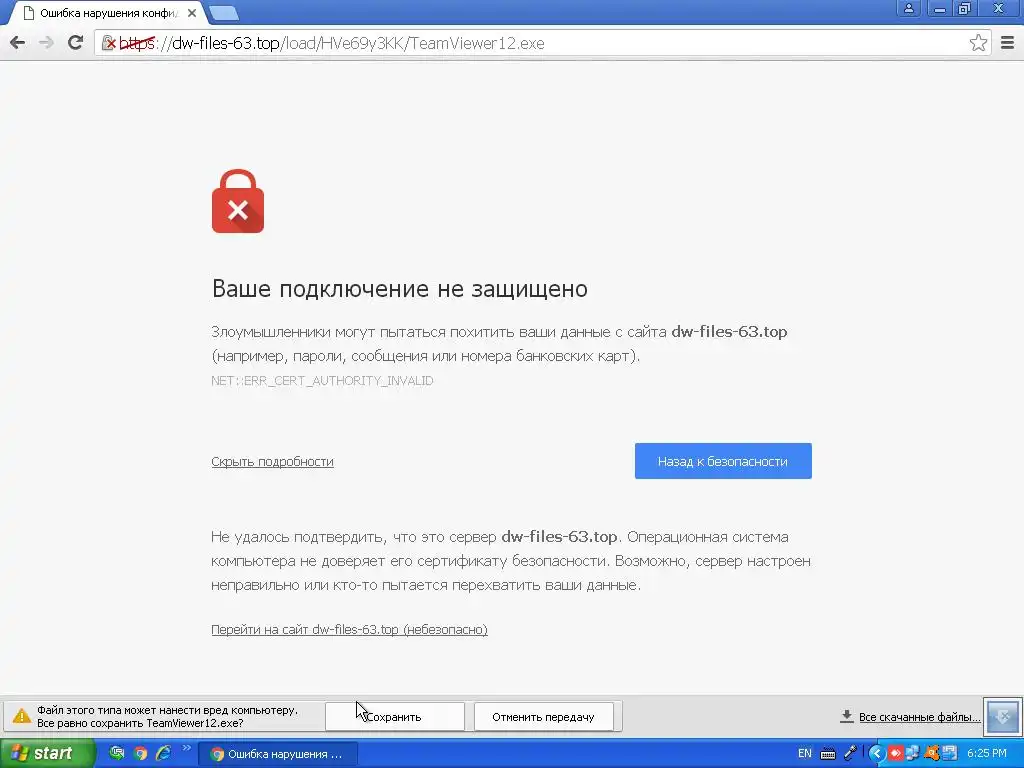This screenshot has height=768, width=1024.
Task: Reload the page with the refresh icon
Action: pyautogui.click(x=76, y=43)
